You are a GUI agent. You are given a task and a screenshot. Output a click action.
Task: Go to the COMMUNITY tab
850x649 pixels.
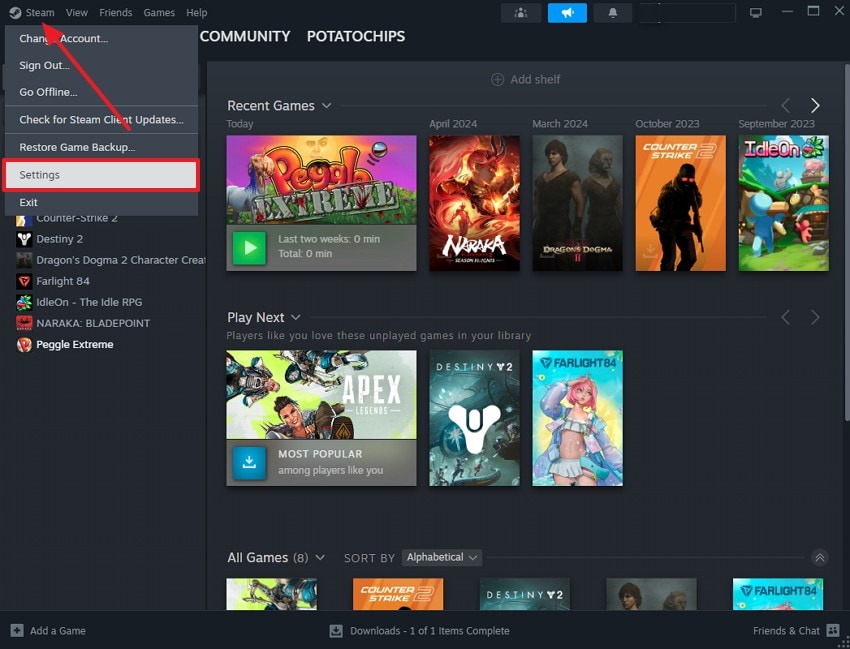point(245,36)
